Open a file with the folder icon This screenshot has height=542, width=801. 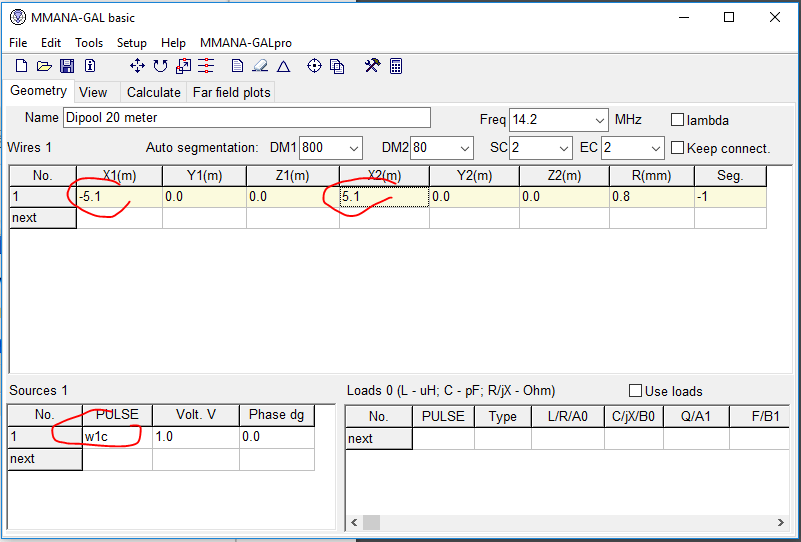coord(44,66)
